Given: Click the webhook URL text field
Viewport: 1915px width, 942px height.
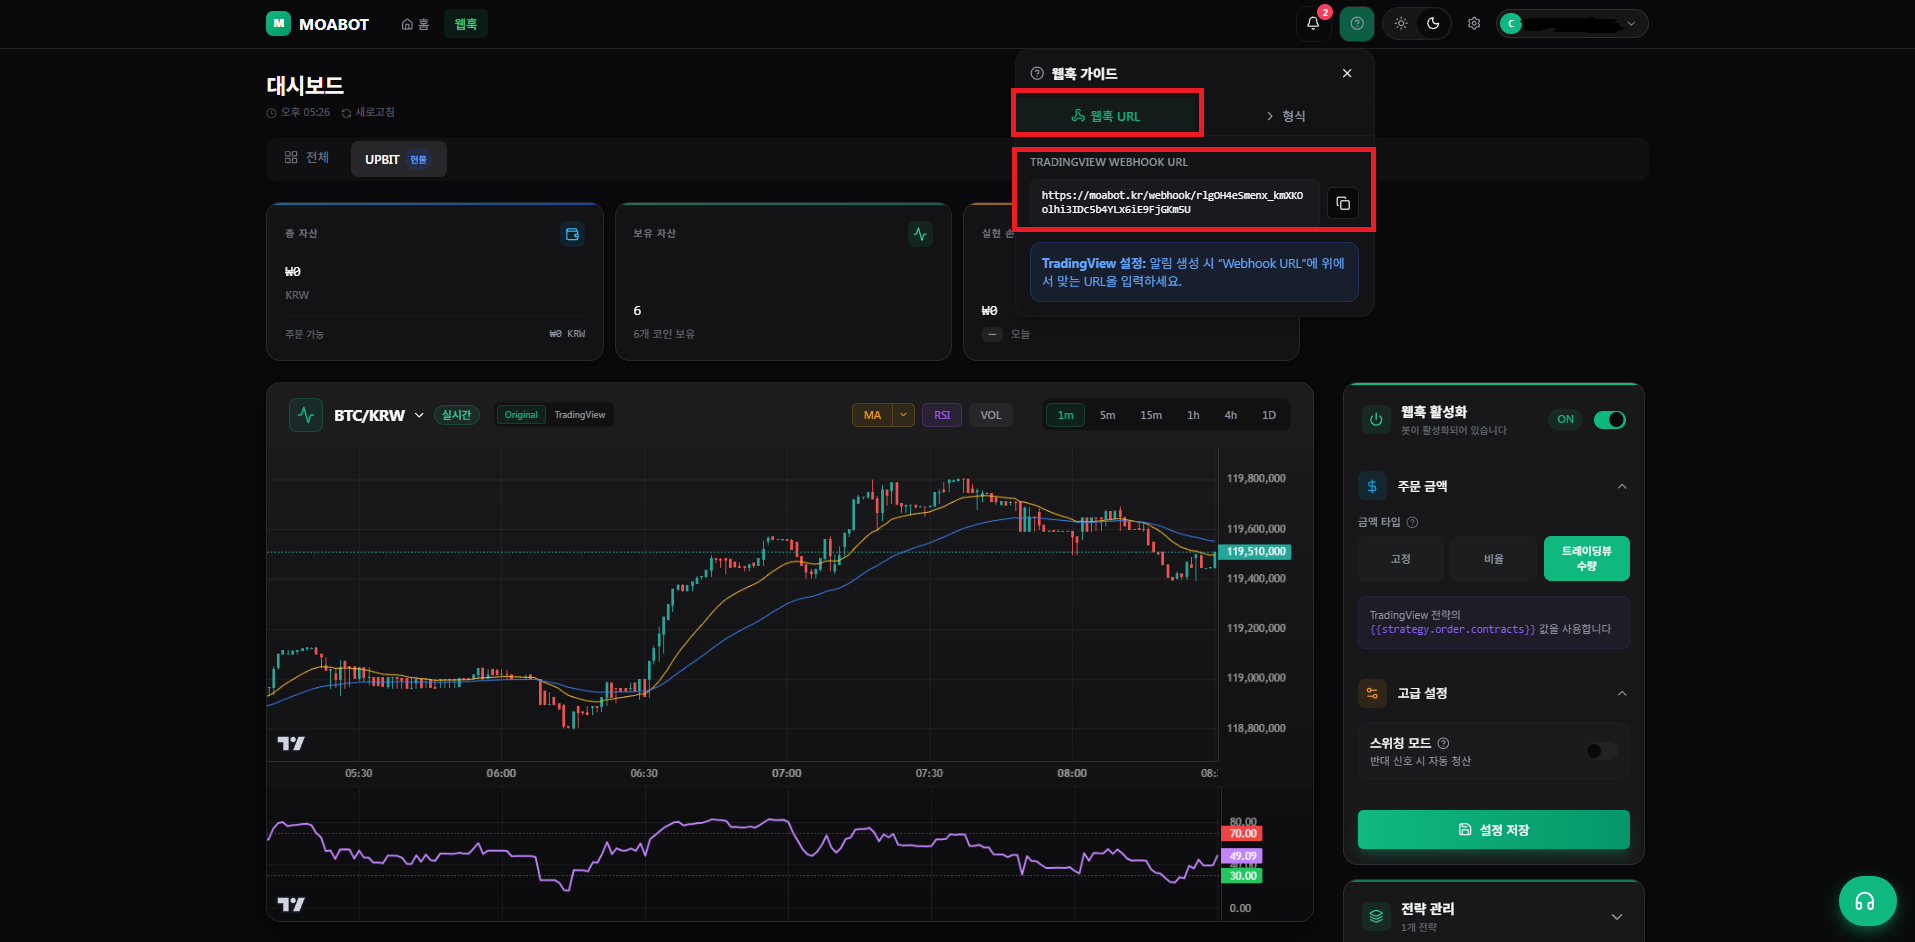Looking at the screenshot, I should click(1175, 203).
